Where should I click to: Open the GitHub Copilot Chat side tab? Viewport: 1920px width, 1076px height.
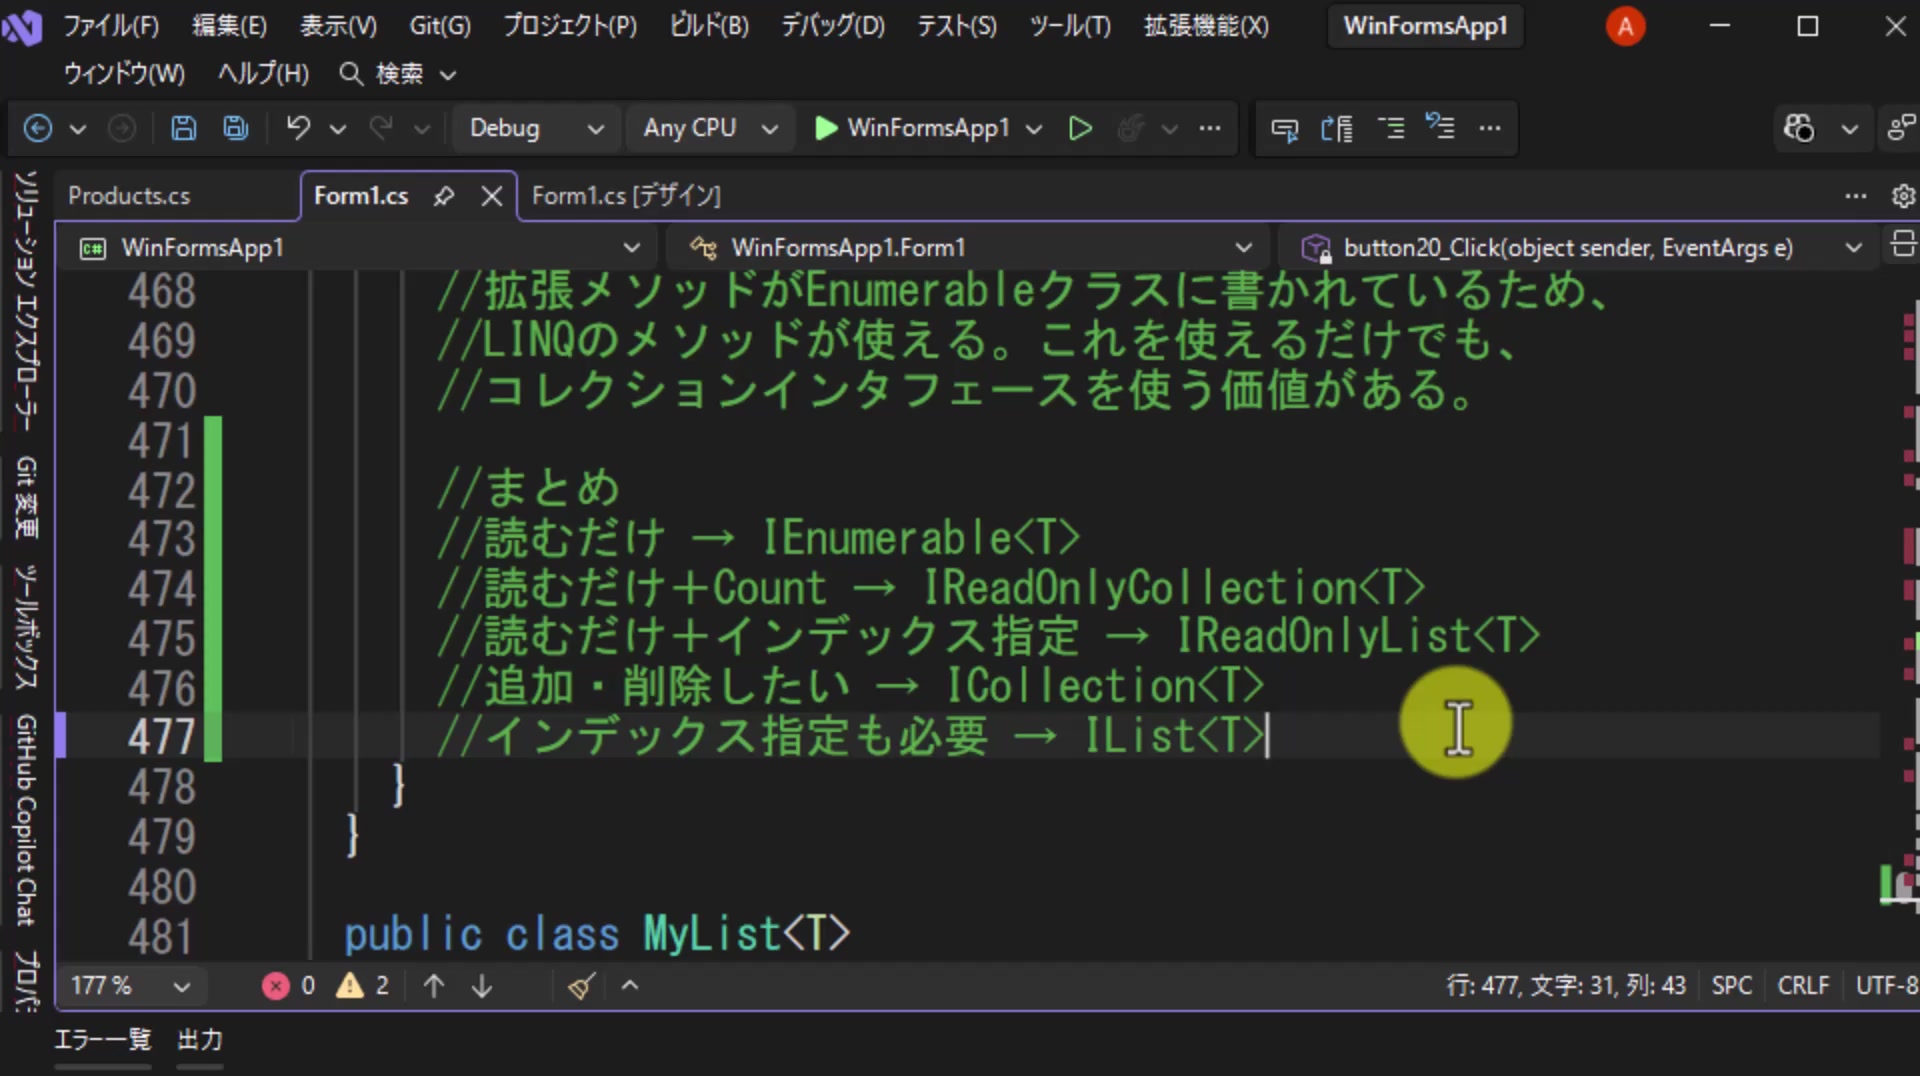tap(26, 820)
